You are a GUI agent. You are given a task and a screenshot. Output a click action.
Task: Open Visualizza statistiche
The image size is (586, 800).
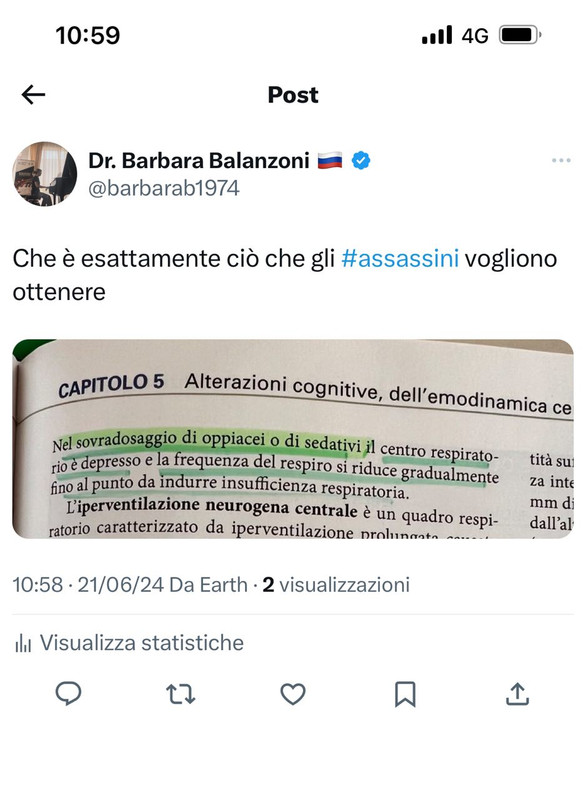tap(129, 642)
